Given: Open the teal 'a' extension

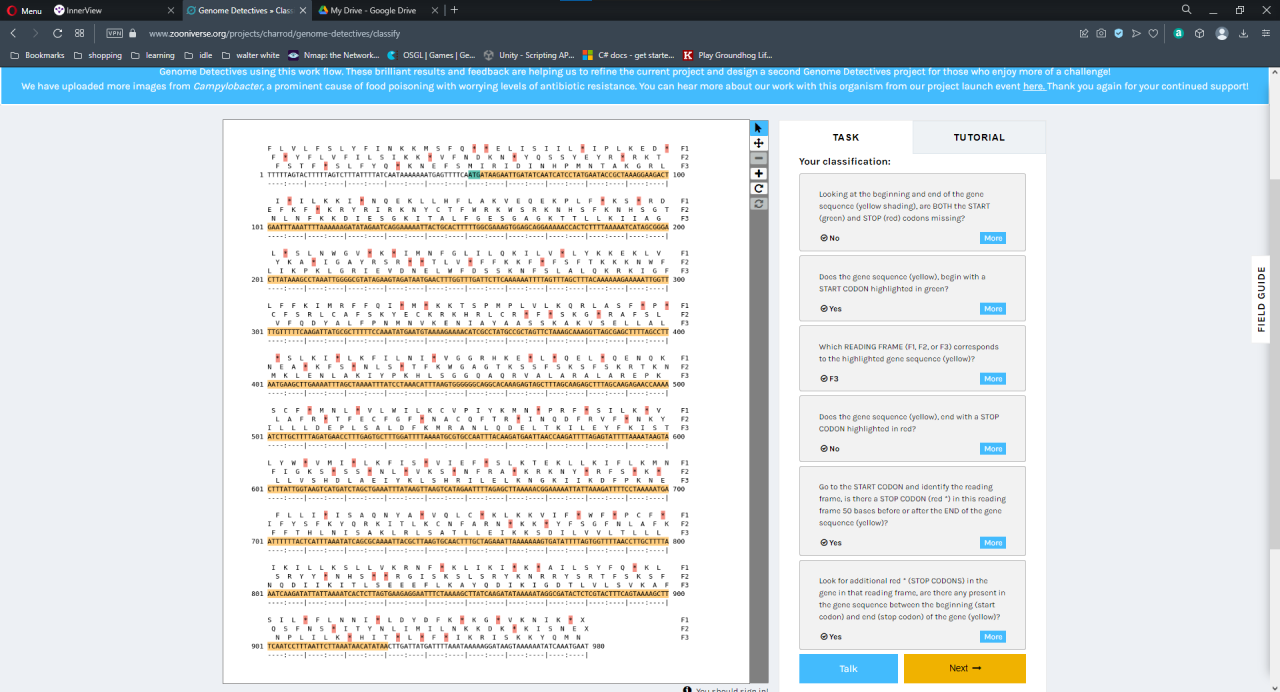Looking at the screenshot, I should 1179,33.
